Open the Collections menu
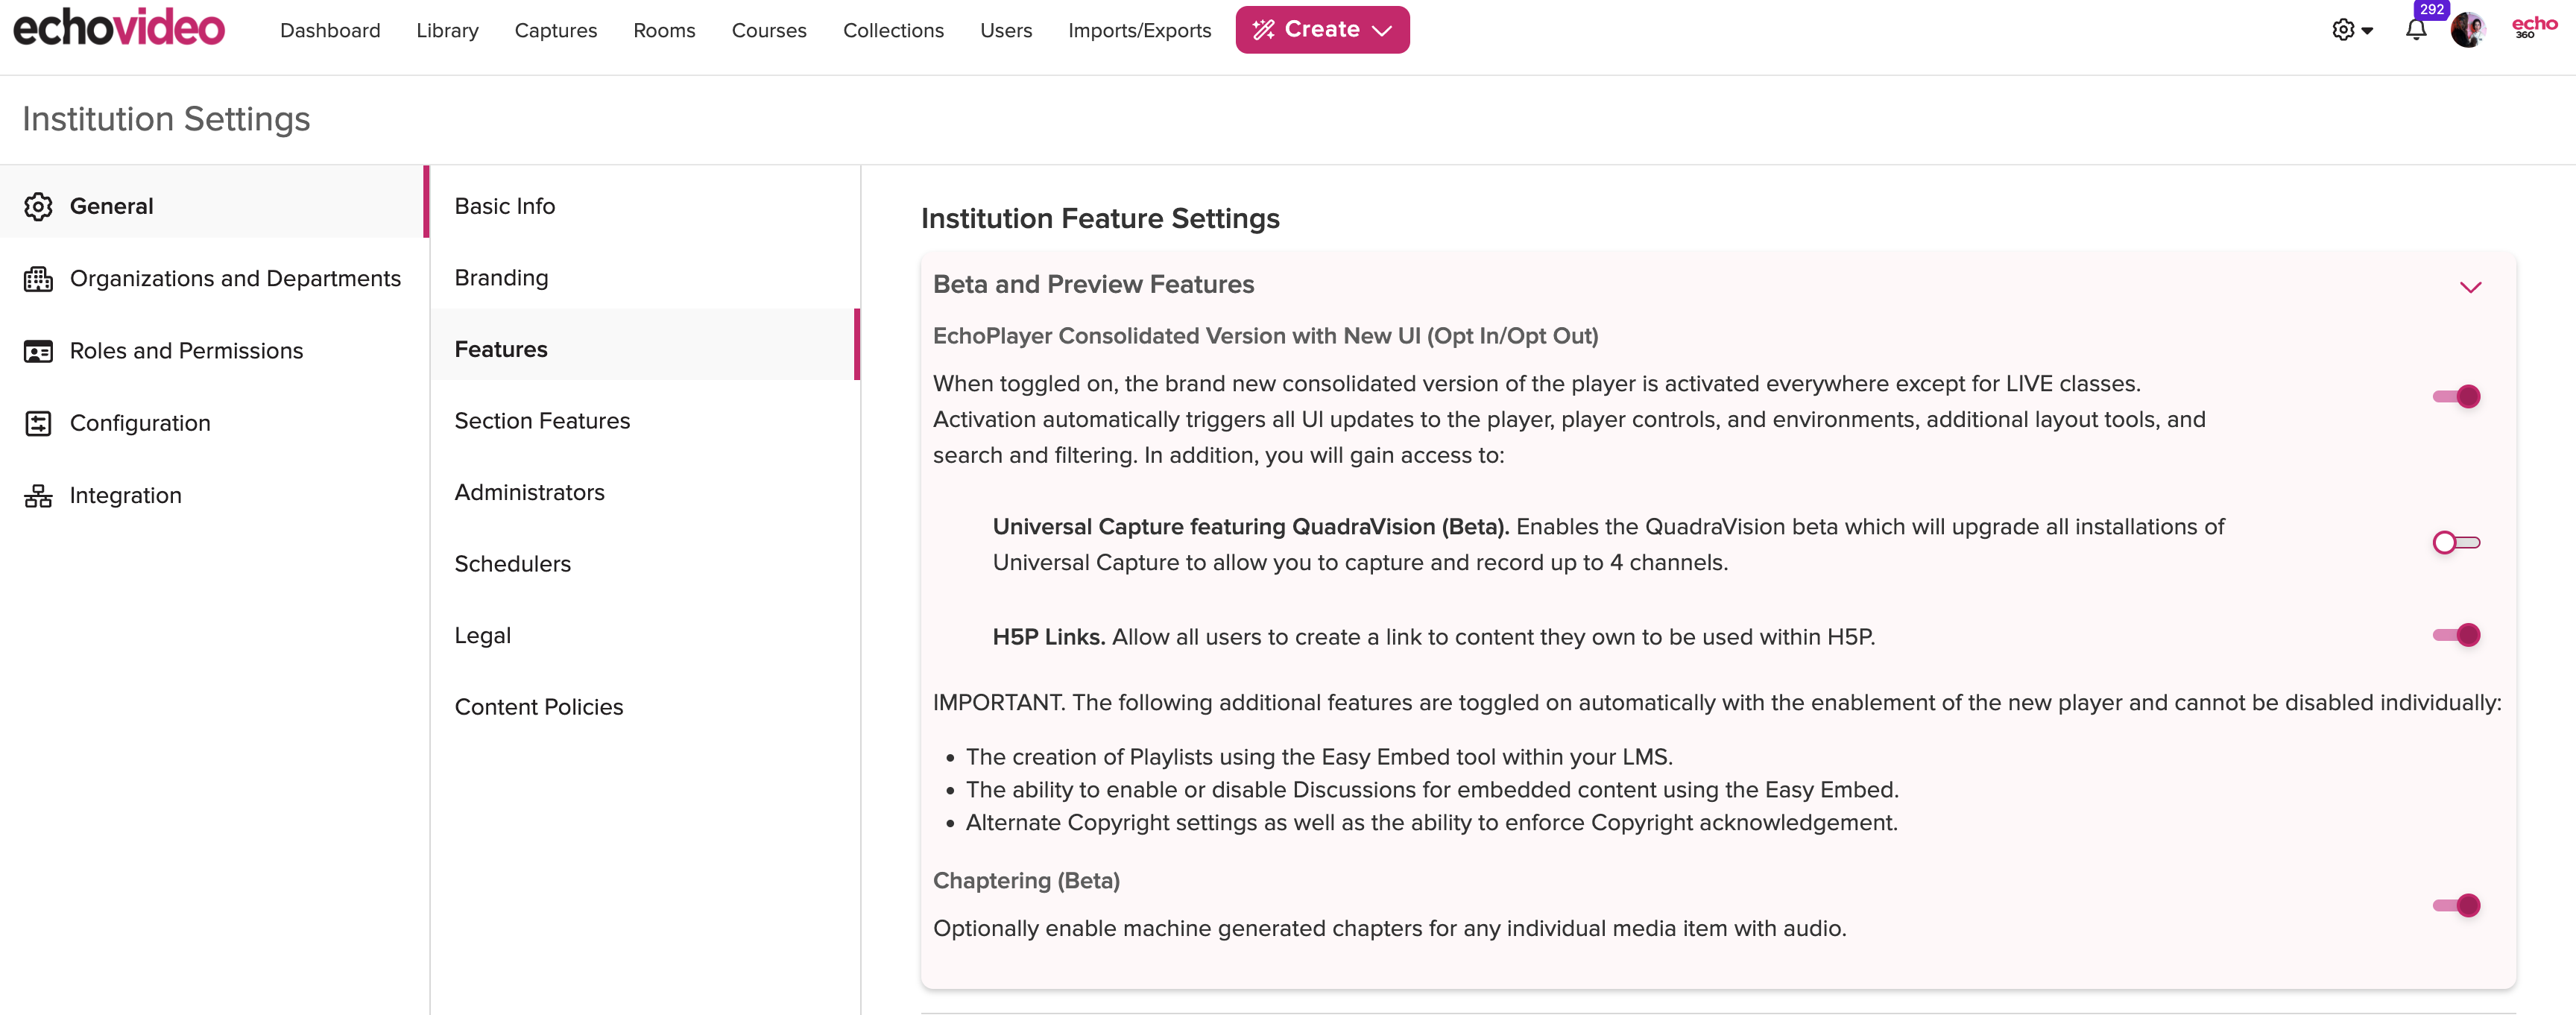This screenshot has height=1015, width=2576. click(893, 30)
